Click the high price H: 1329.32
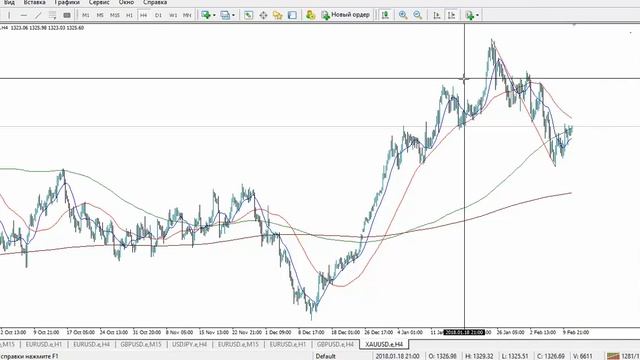The height and width of the screenshot is (360, 640). click(x=479, y=356)
